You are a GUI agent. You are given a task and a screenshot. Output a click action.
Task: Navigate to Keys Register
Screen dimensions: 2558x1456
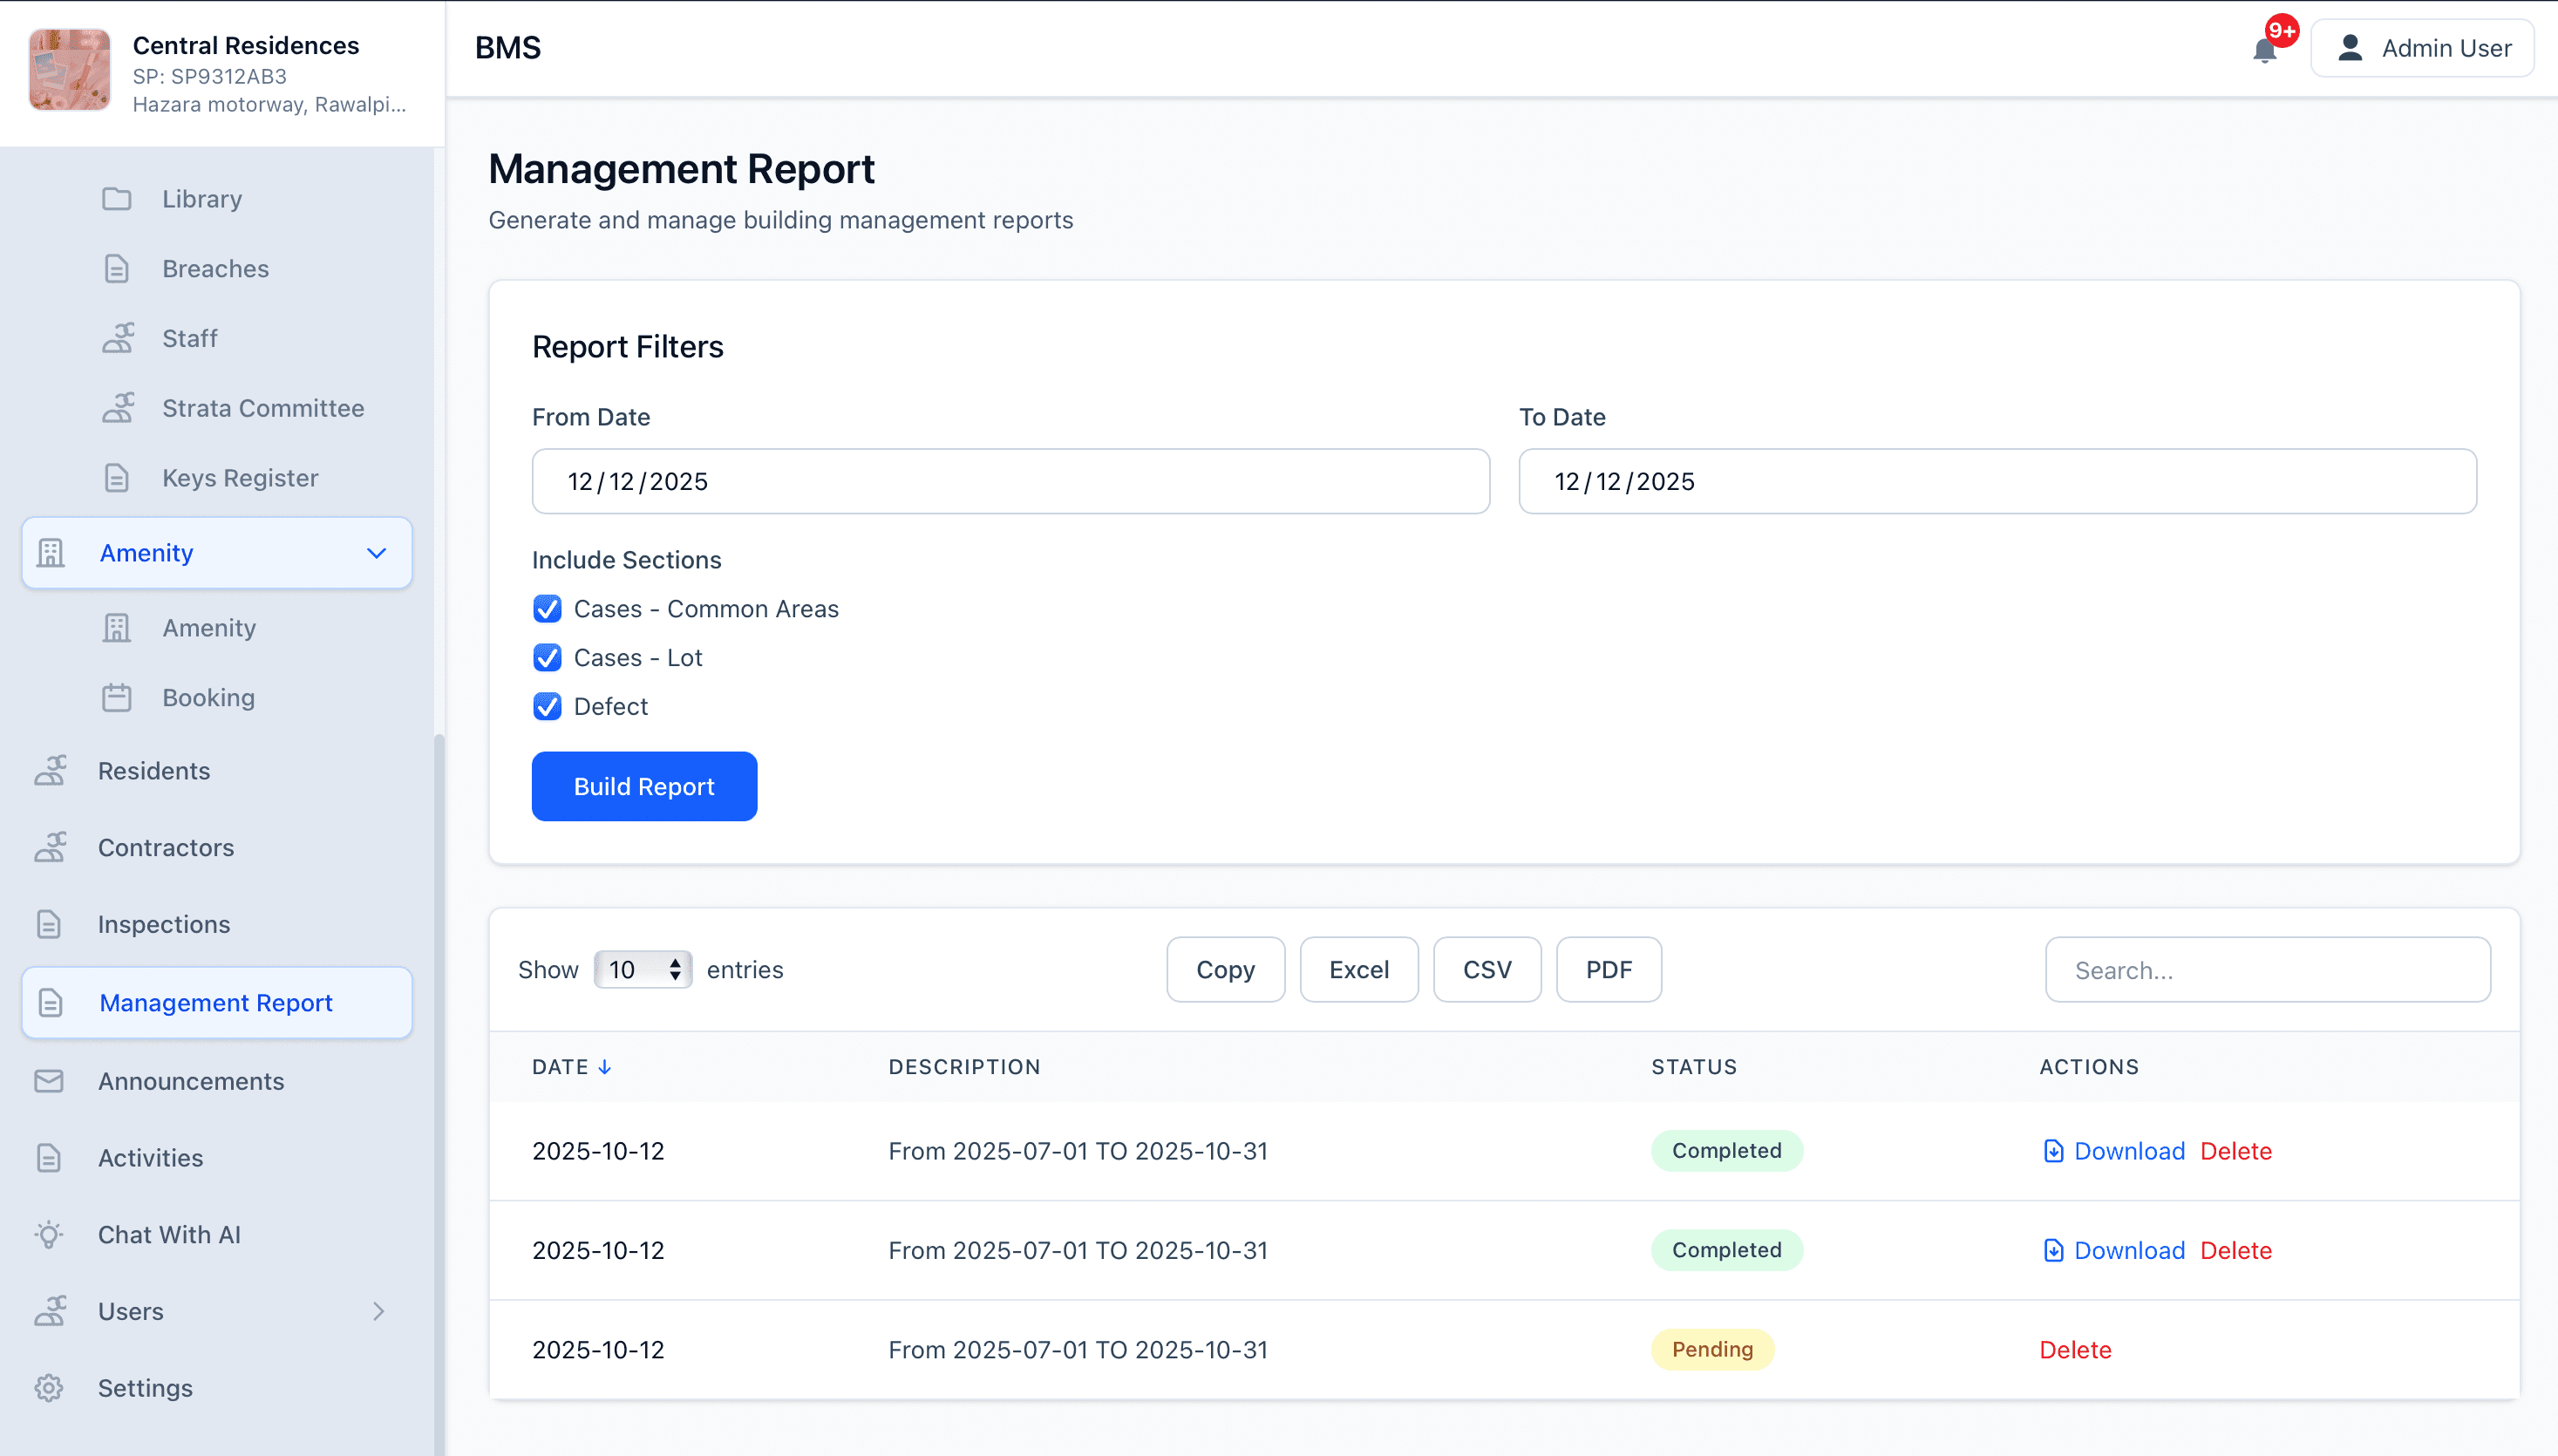click(240, 478)
